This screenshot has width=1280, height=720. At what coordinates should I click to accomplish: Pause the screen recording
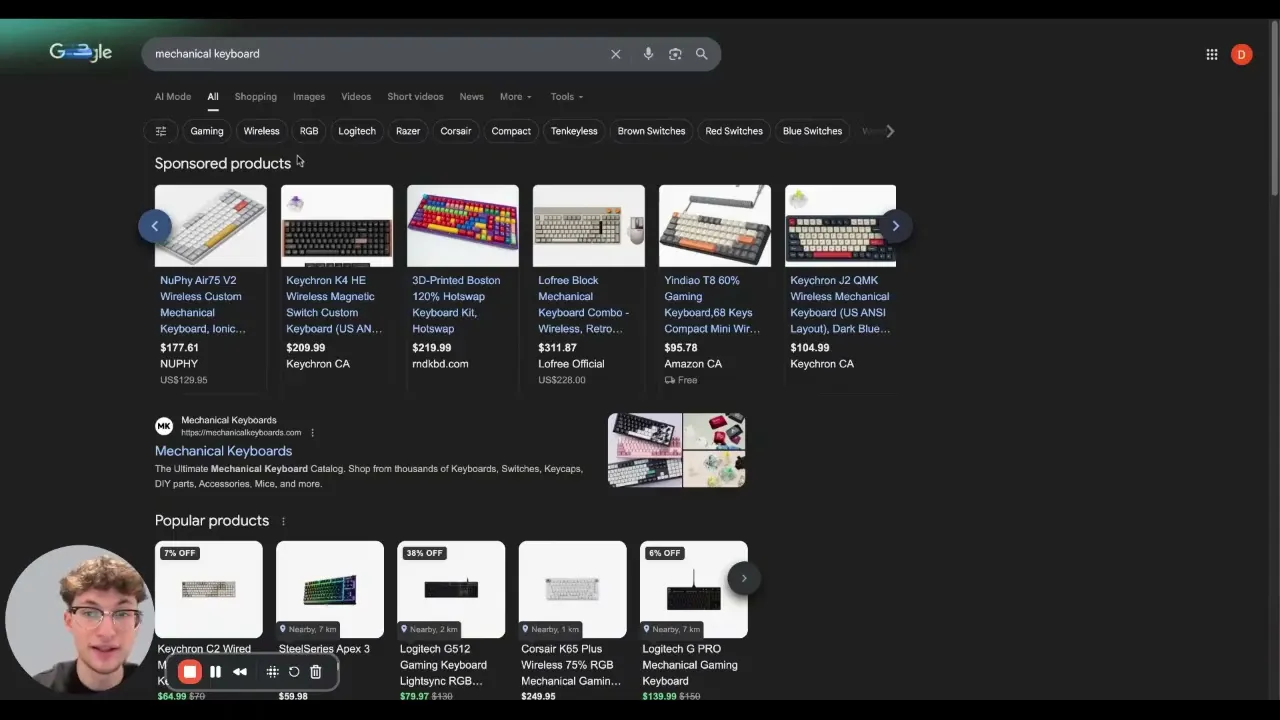(x=215, y=672)
